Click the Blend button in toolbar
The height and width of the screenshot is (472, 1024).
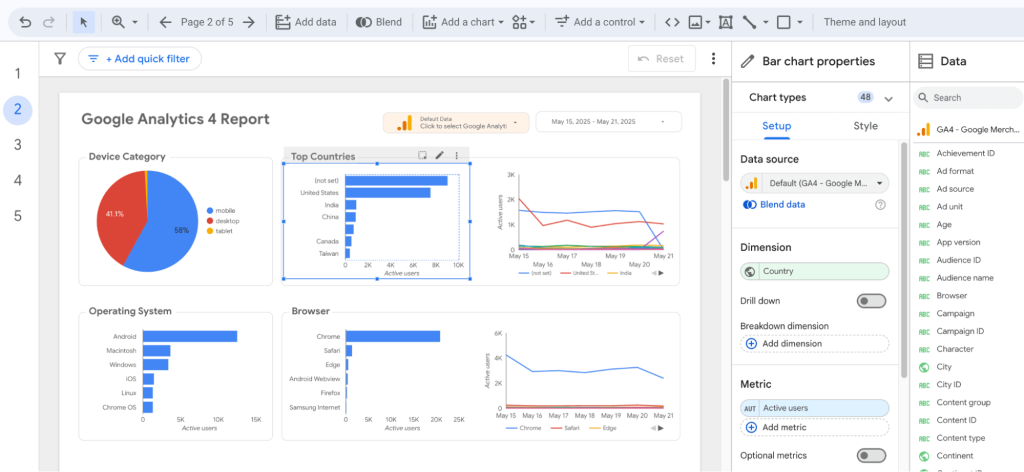[x=379, y=22]
